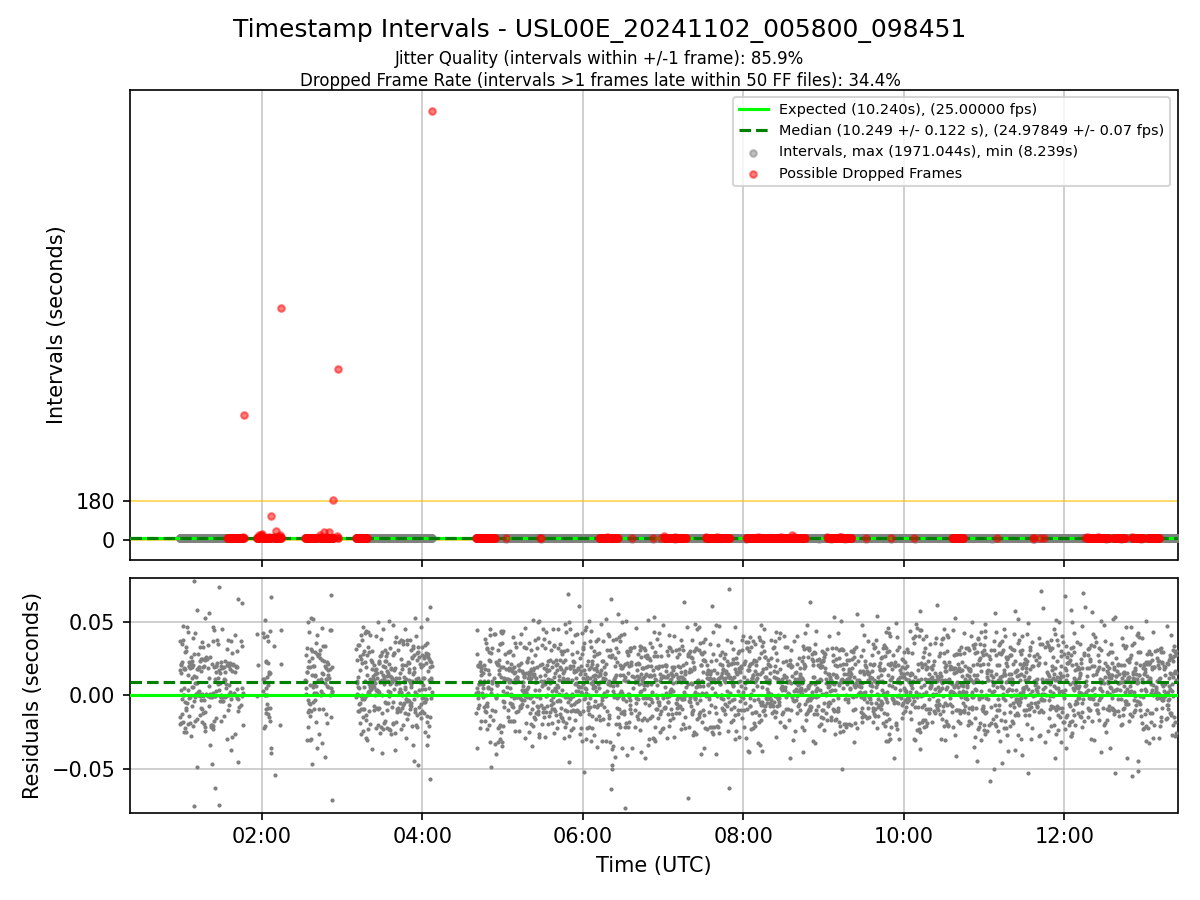Click the gray legend marker for Intervals

[x=754, y=152]
